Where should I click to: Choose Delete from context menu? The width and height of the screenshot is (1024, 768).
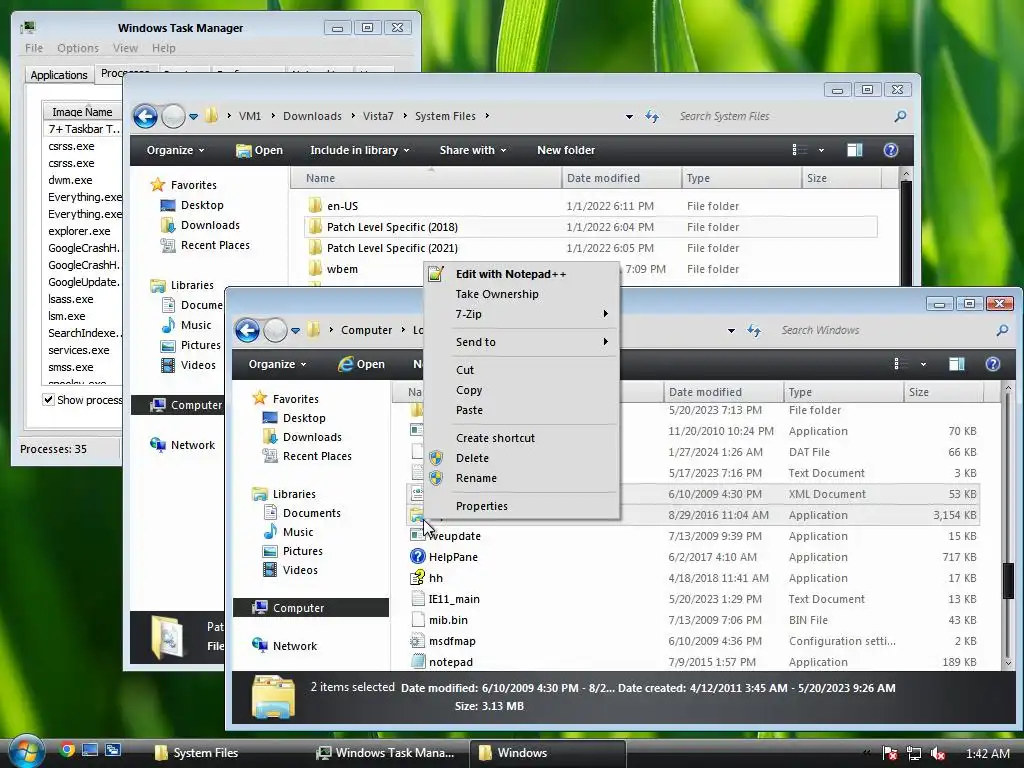pyautogui.click(x=521, y=458)
